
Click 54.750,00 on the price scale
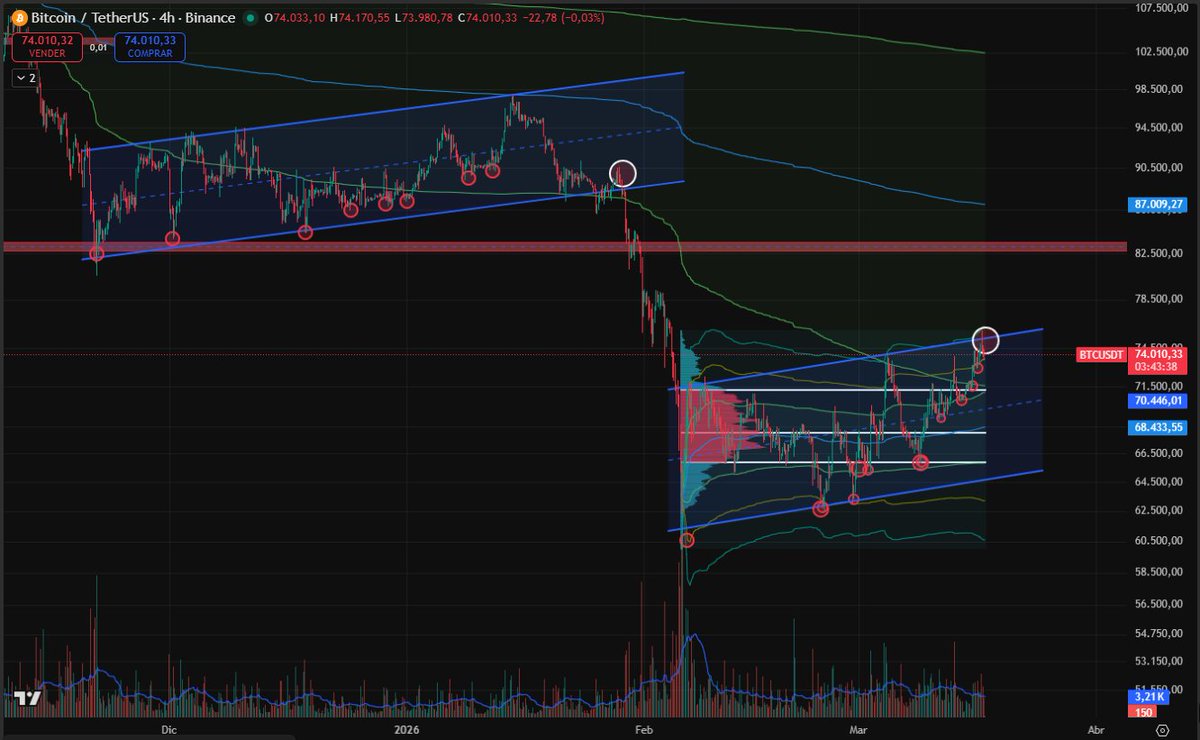[1161, 634]
